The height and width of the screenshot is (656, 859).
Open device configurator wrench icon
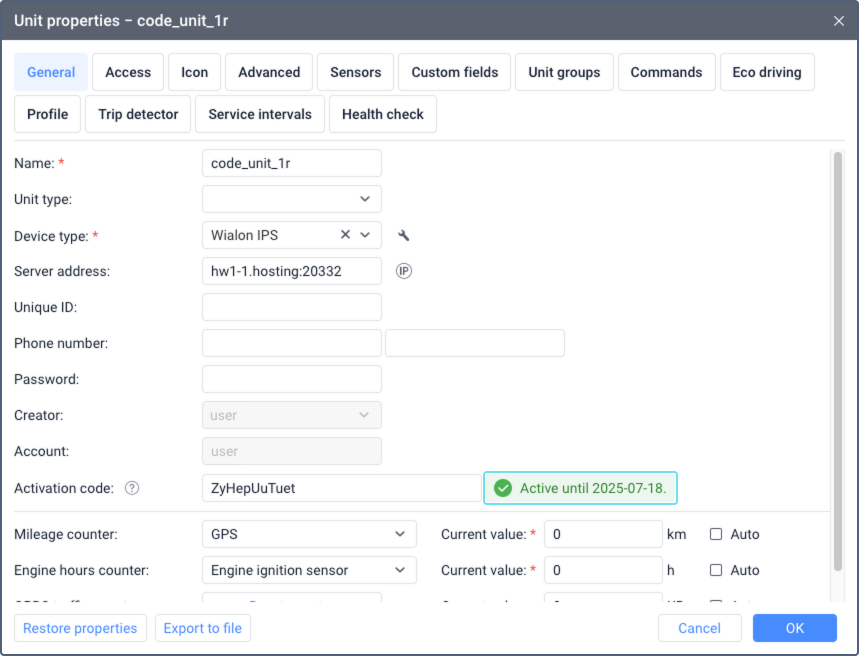coord(403,235)
